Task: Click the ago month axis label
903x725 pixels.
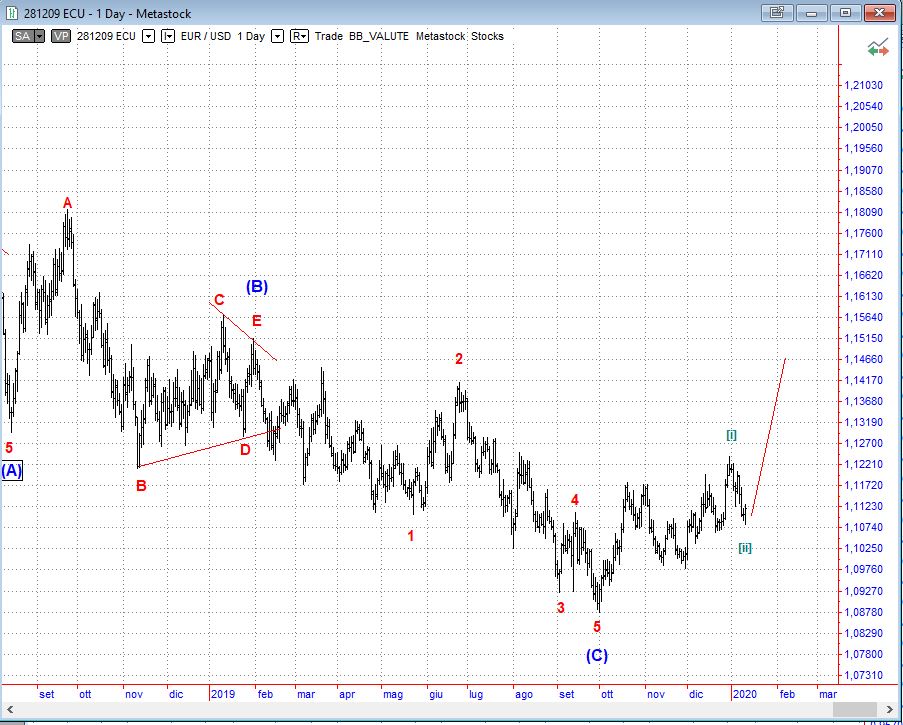Action: (x=523, y=694)
